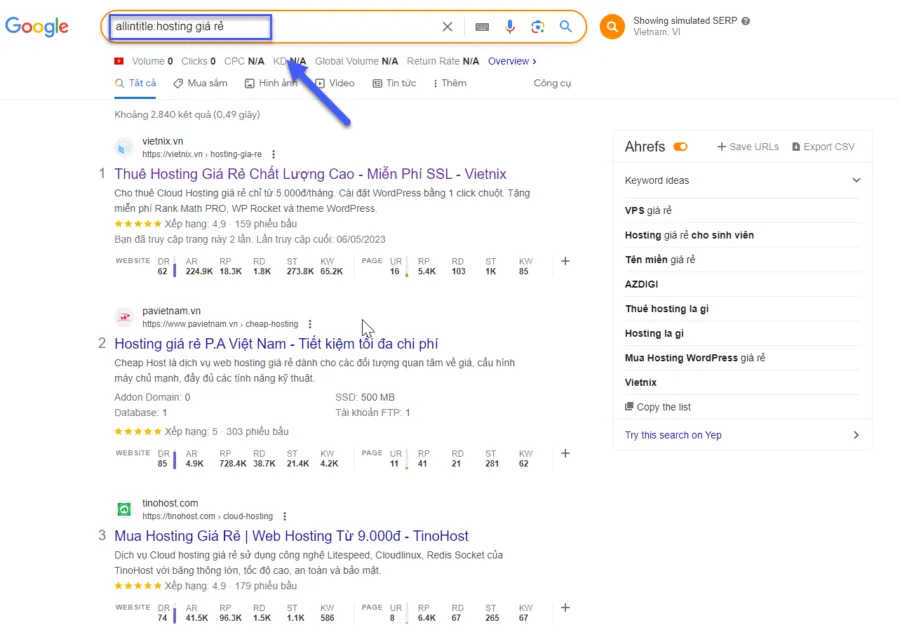Screen dimensions: 900x630
Task: Switch to the Video results tab
Action: [x=336, y=83]
